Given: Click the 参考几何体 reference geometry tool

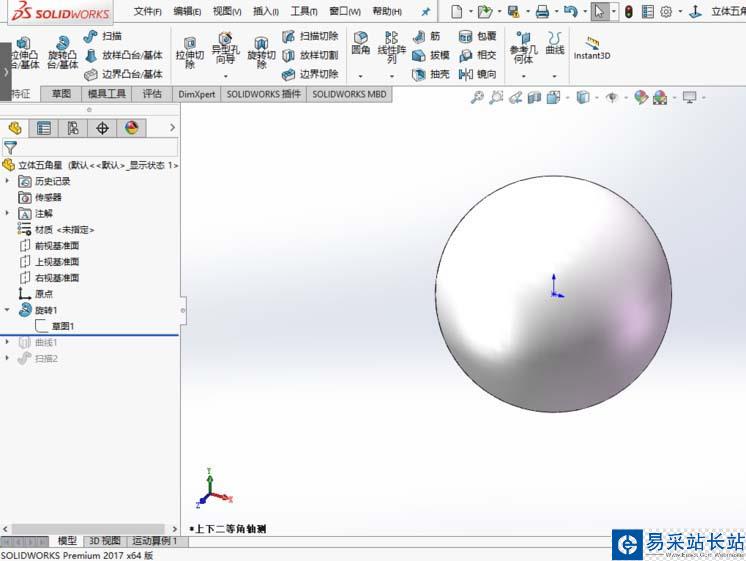Looking at the screenshot, I should (523, 48).
